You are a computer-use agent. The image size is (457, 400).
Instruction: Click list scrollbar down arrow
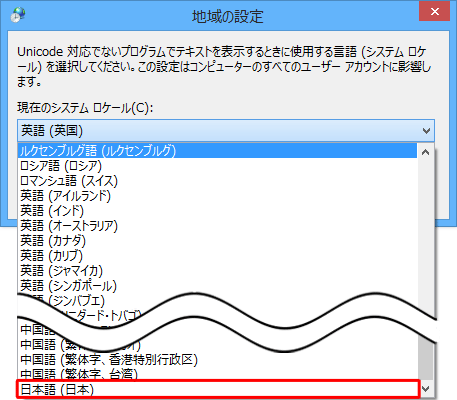pos(426,388)
